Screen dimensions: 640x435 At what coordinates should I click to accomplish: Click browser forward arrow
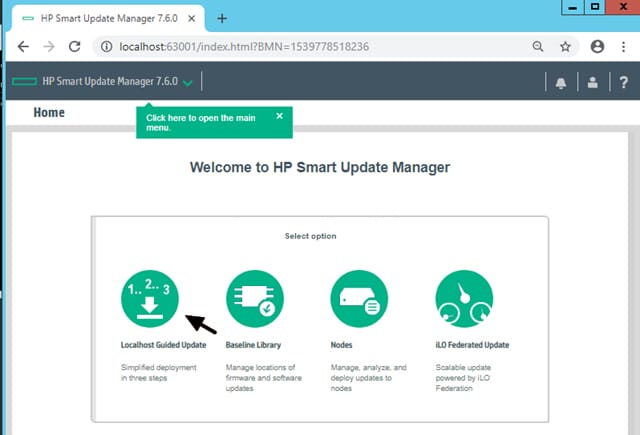point(49,47)
